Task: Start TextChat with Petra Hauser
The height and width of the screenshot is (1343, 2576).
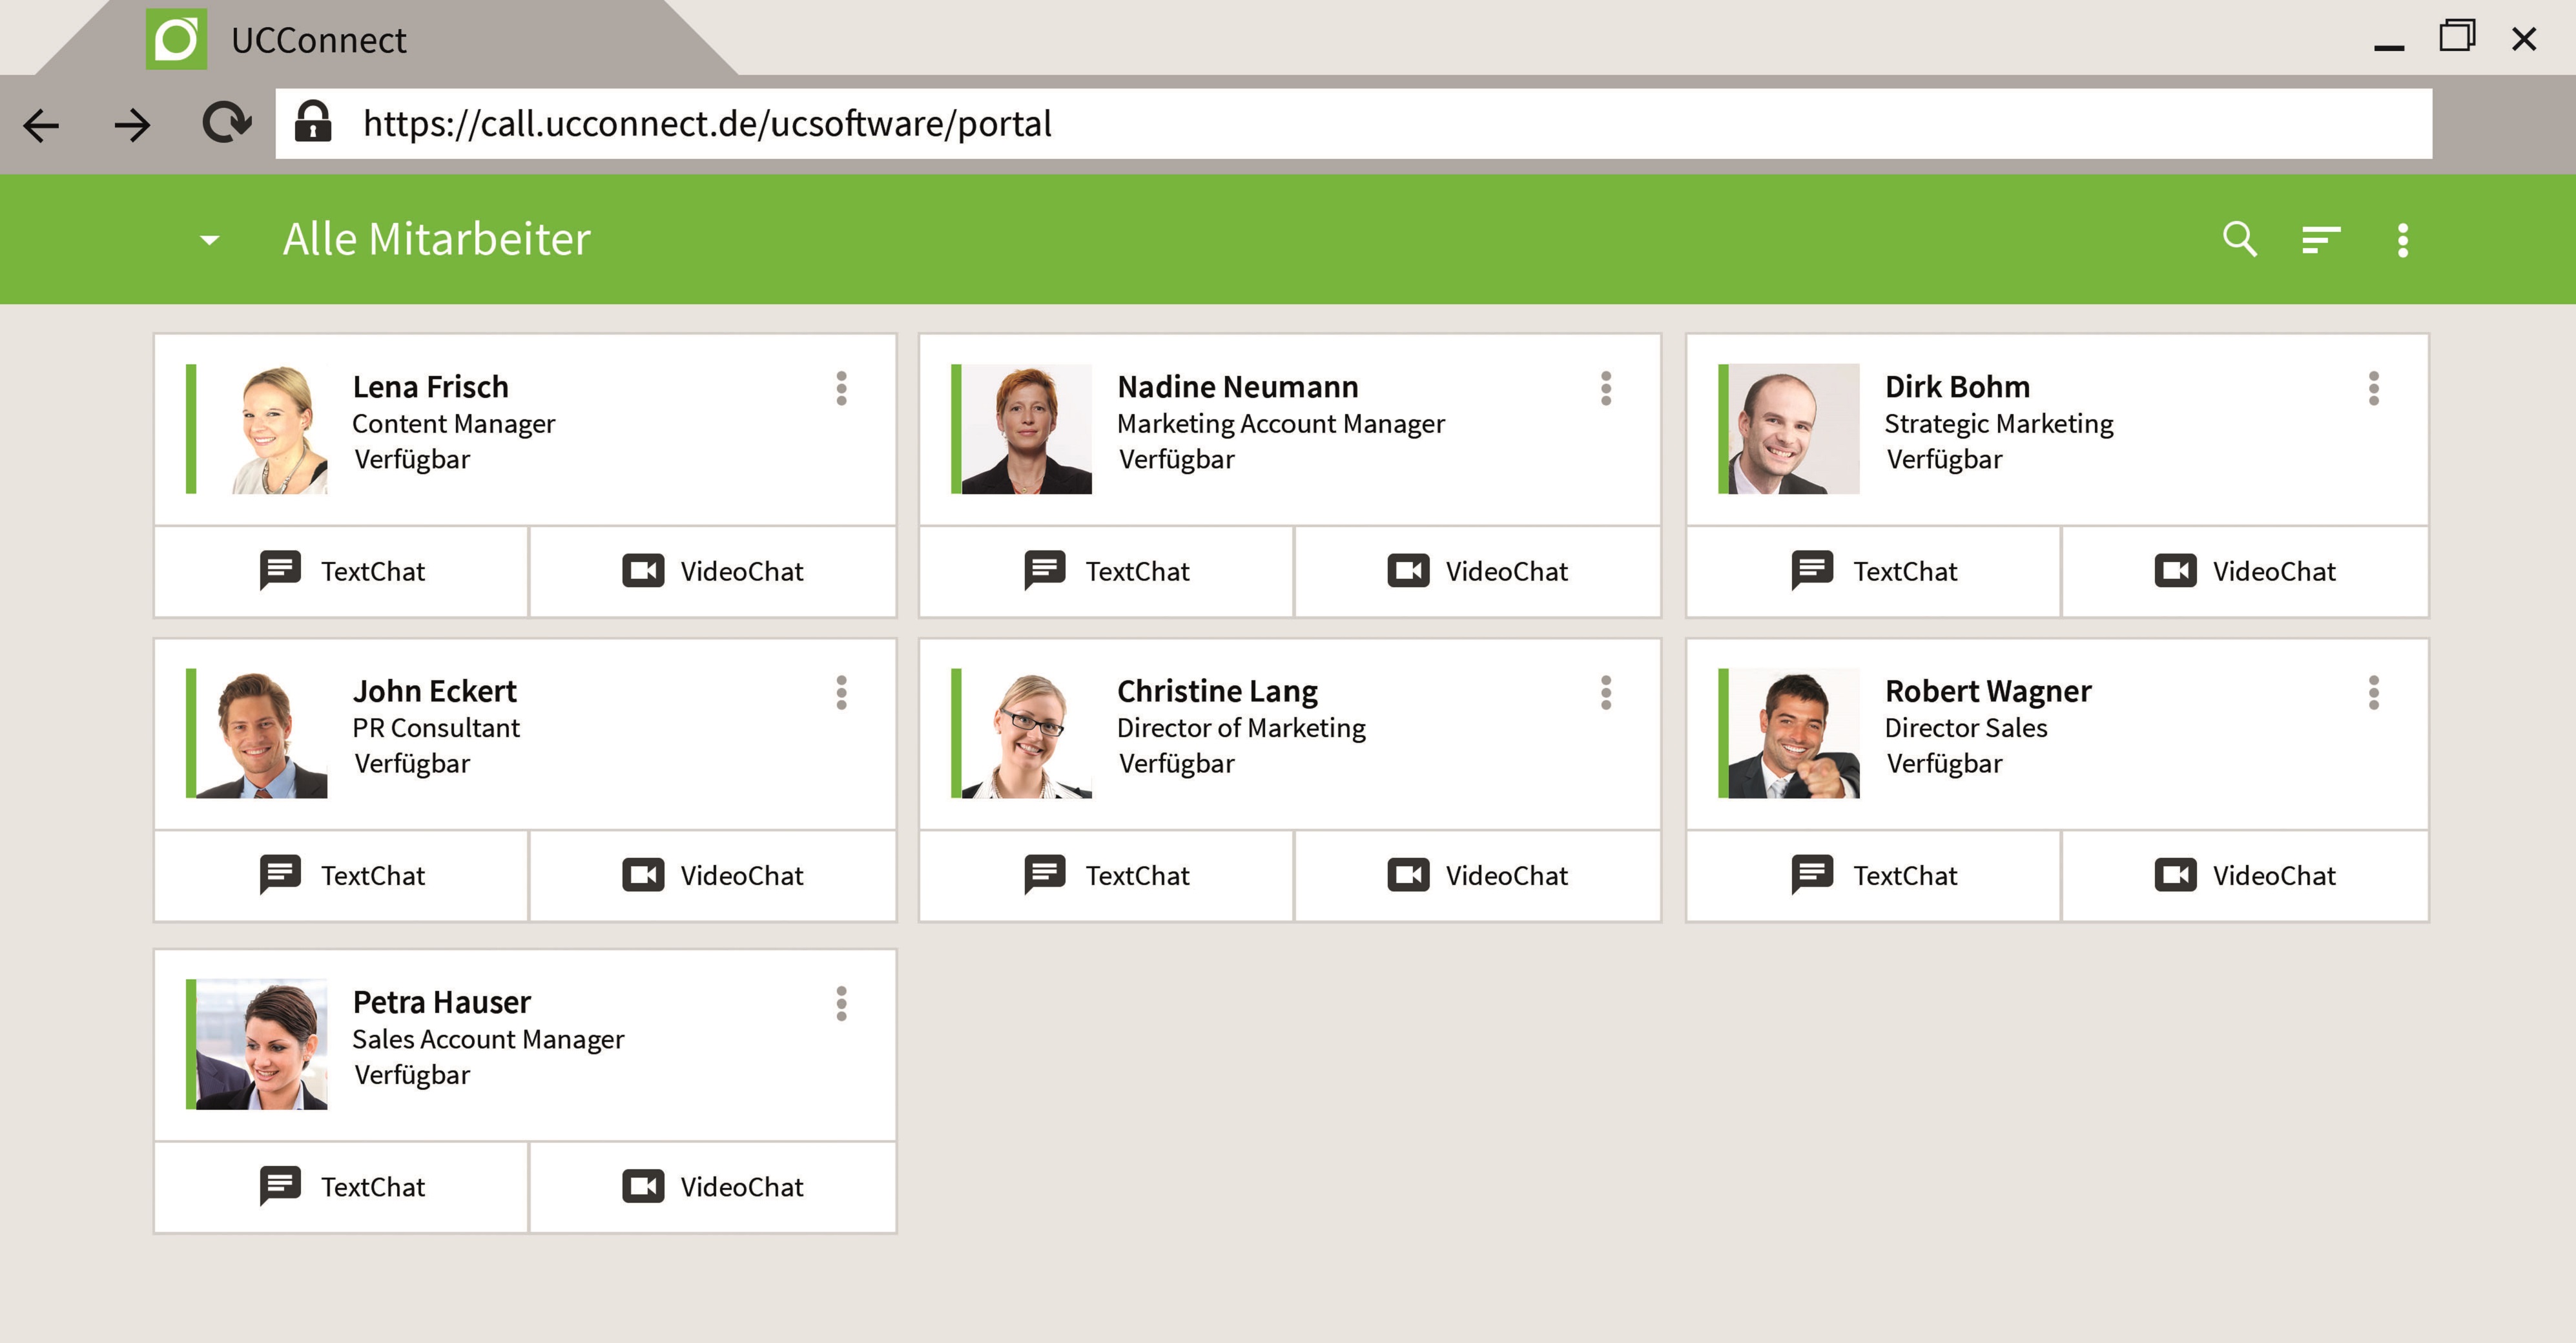Action: pyautogui.click(x=341, y=1186)
